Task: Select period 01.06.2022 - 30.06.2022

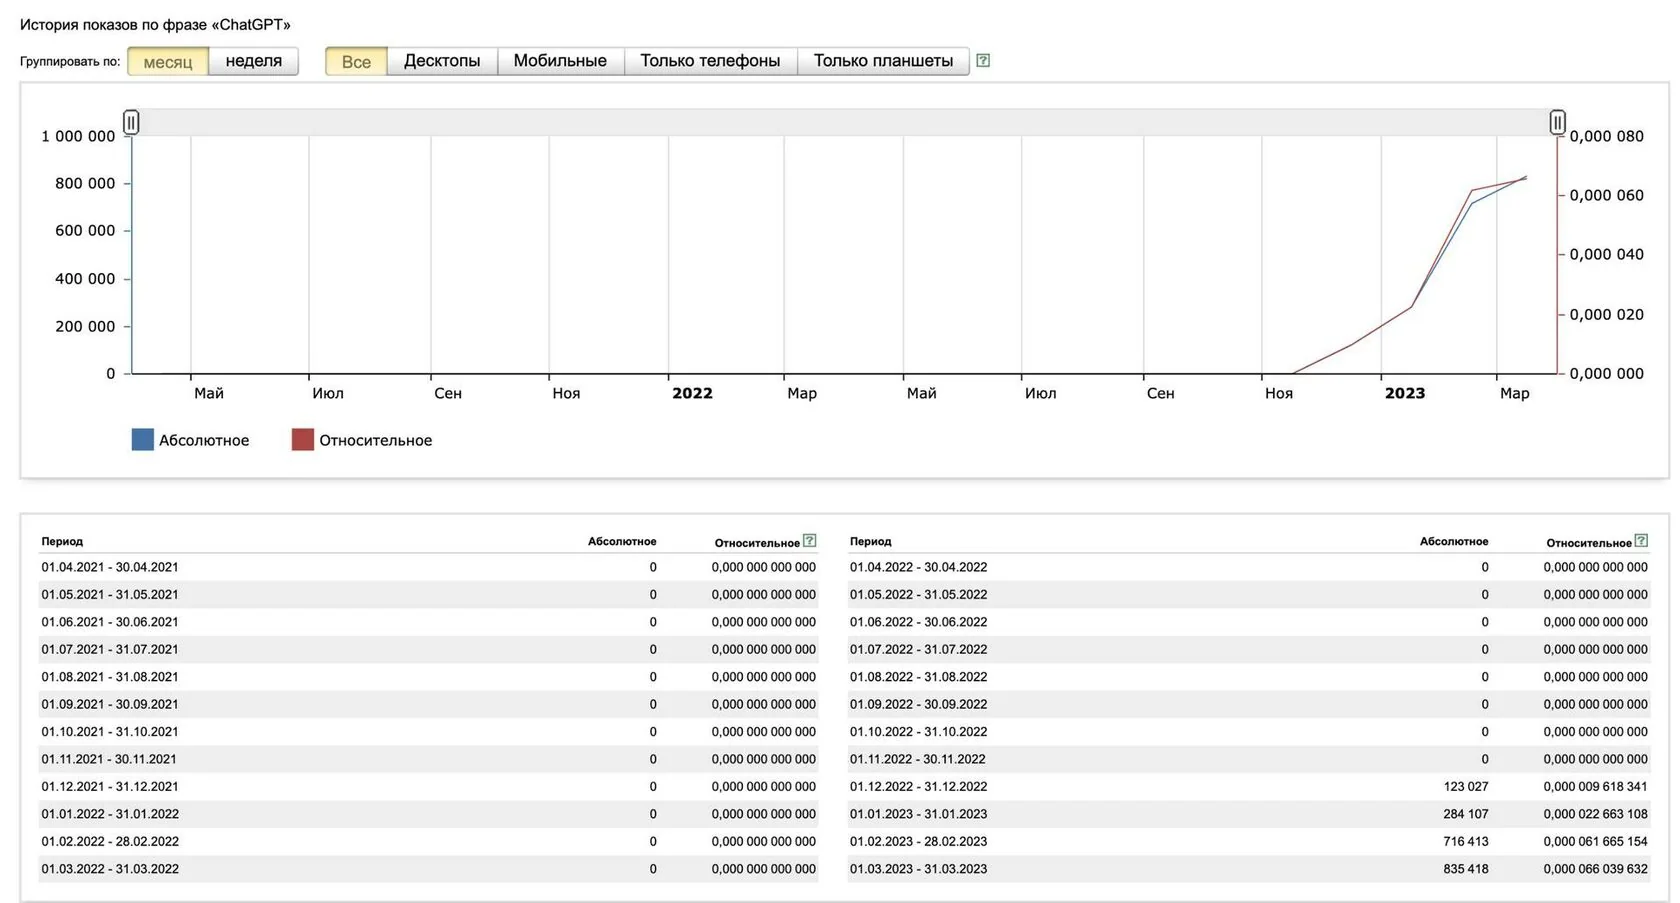Action: click(918, 622)
